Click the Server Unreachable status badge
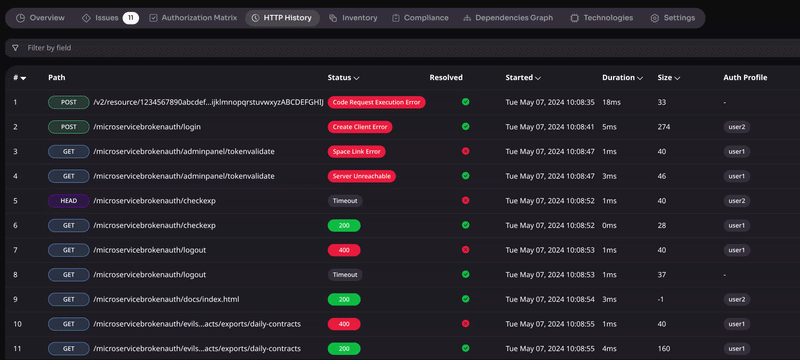 (x=362, y=176)
